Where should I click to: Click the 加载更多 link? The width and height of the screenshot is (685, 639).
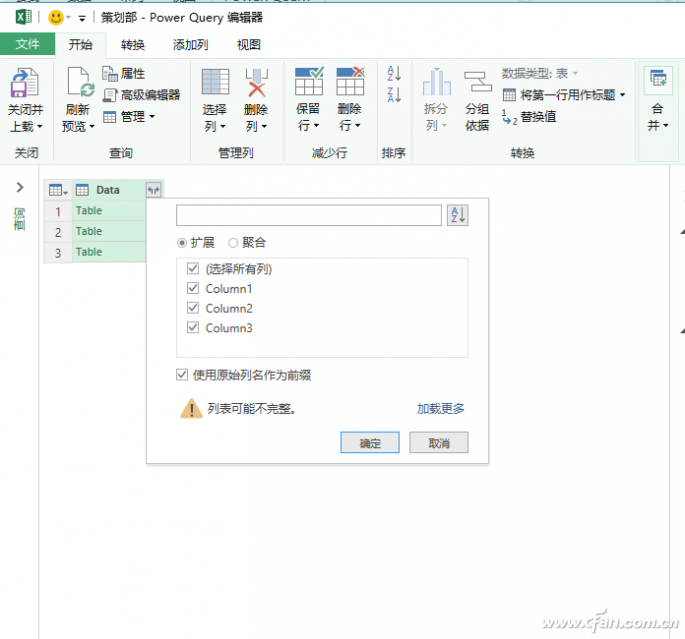440,409
